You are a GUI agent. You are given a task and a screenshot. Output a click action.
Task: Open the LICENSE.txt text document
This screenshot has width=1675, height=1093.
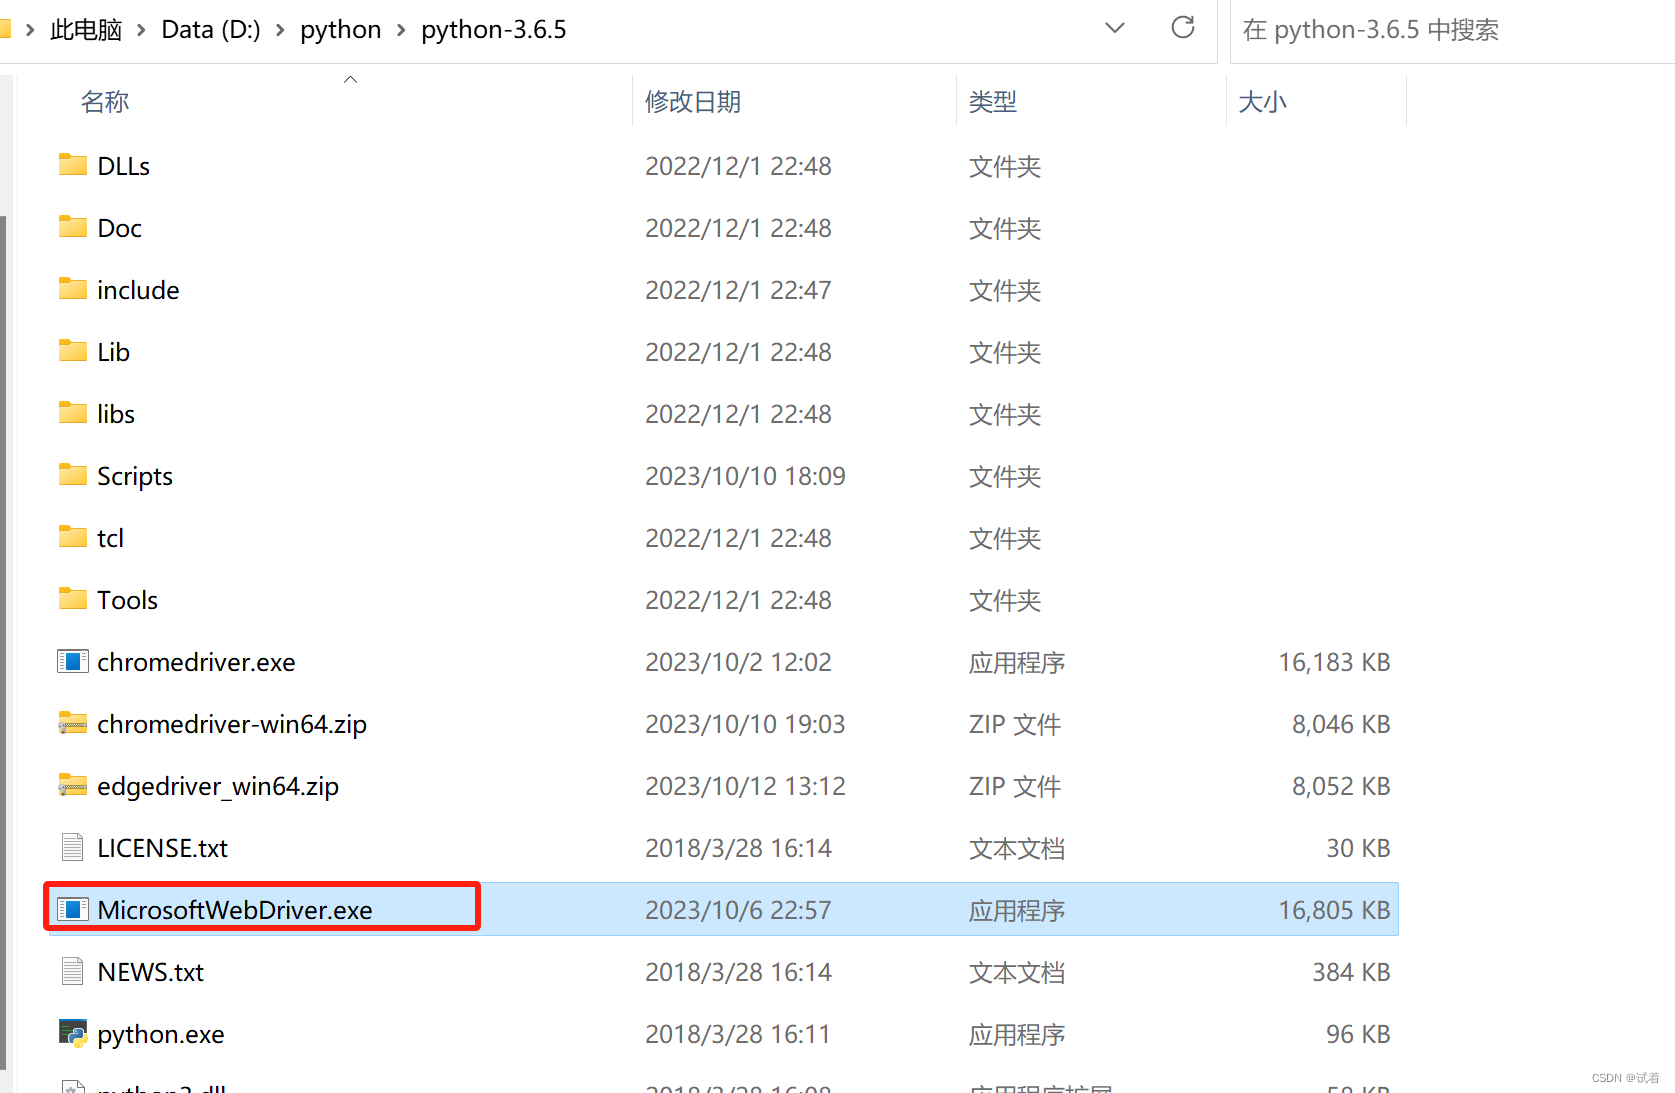click(162, 847)
